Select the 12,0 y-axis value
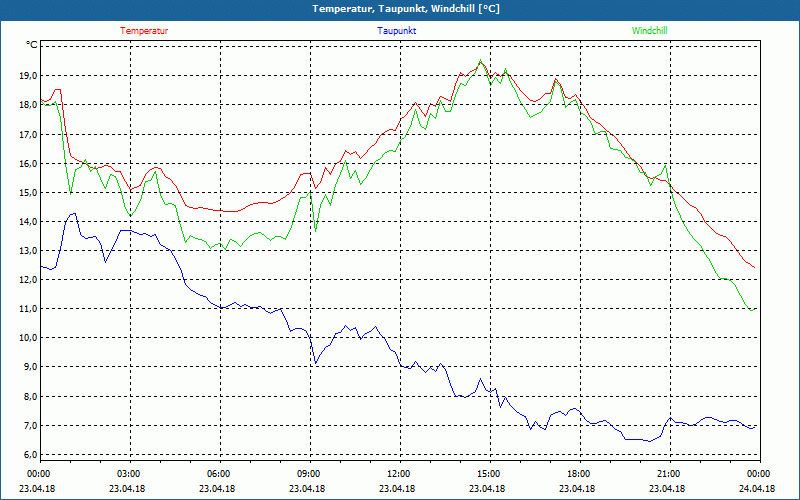Viewport: 800px width, 500px height. tap(29, 280)
